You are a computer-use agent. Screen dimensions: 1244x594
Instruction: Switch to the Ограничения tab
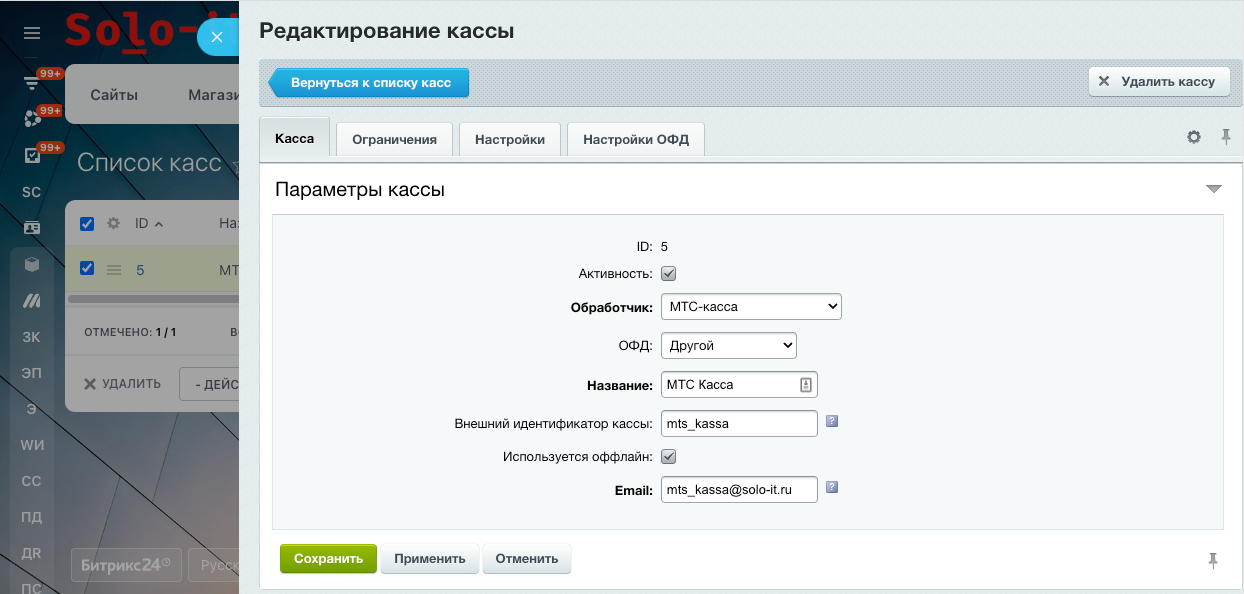pyautogui.click(x=394, y=139)
